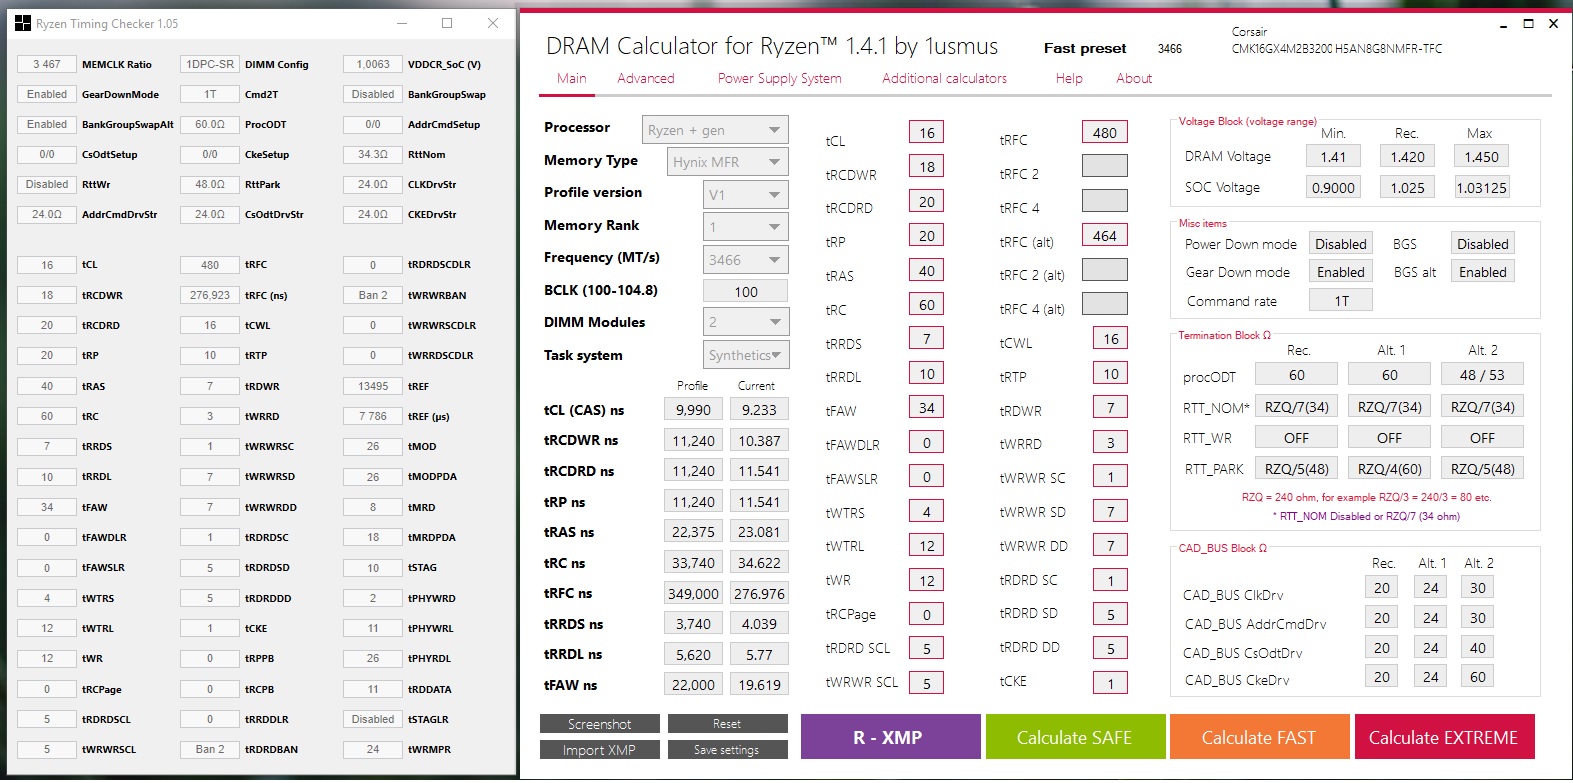Click the RttNom value 34.3Ω

coord(373,154)
